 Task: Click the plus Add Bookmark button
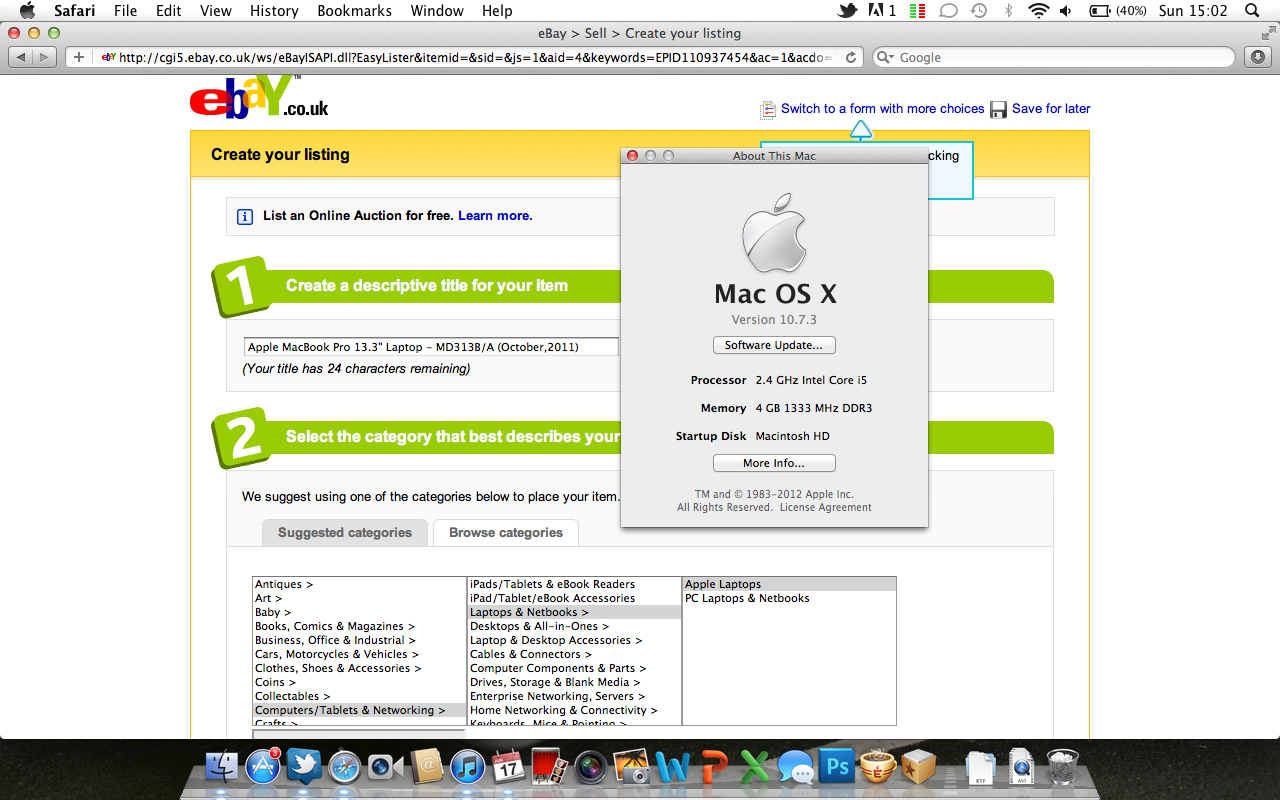[79, 57]
